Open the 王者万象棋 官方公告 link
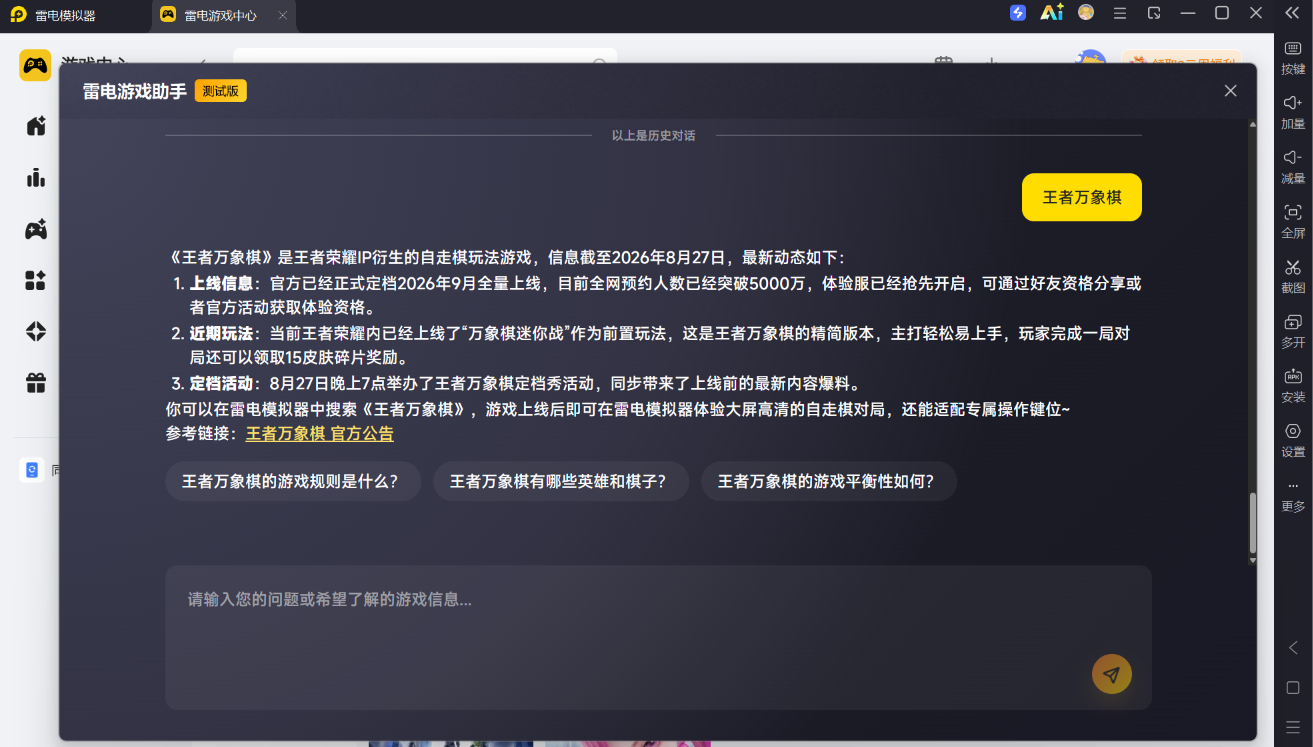1313x747 pixels. click(x=320, y=434)
